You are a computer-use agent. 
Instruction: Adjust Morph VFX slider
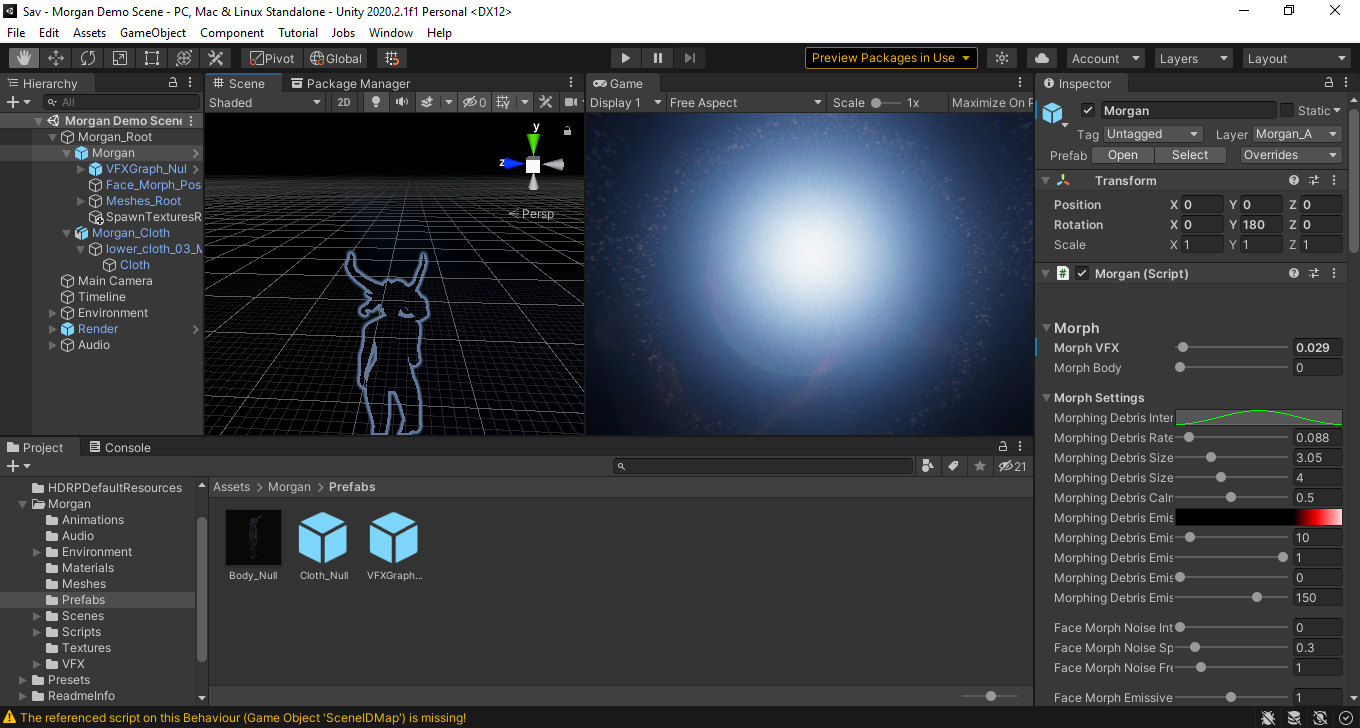point(1233,348)
